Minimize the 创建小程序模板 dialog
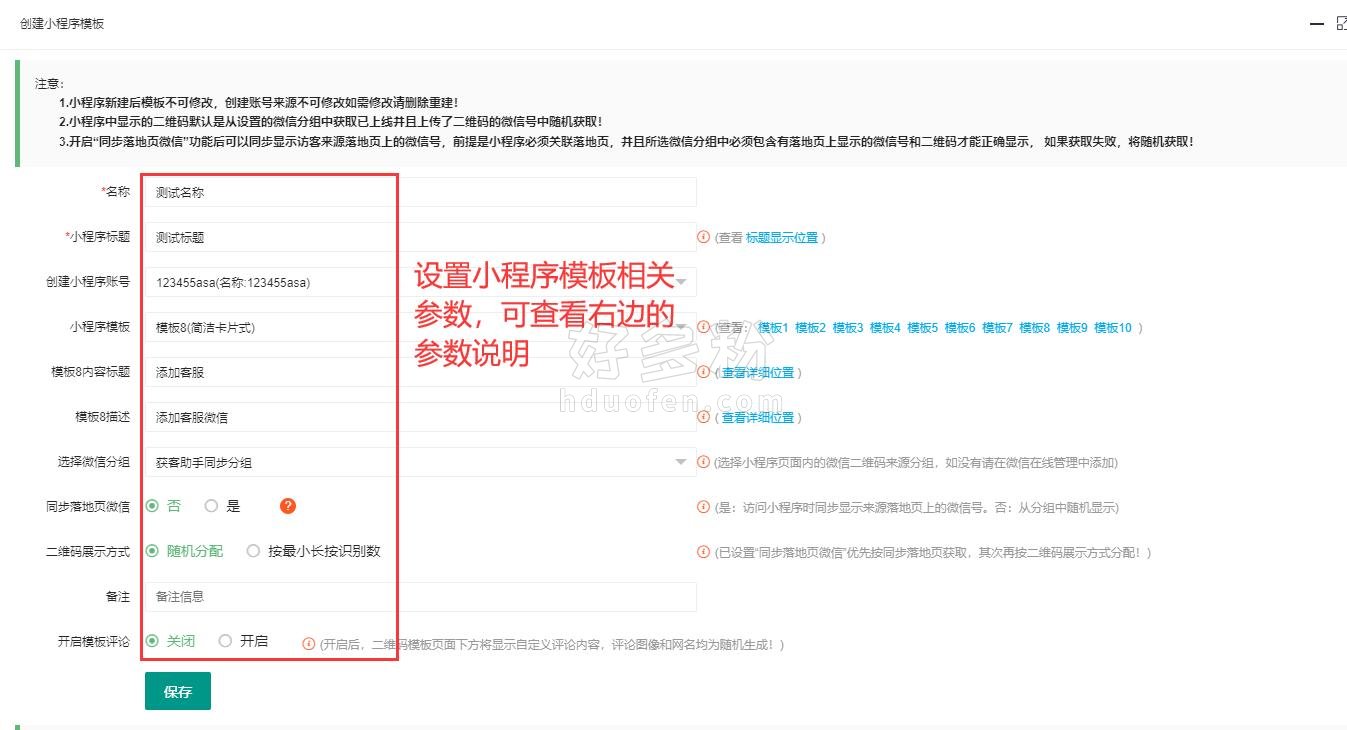 [x=1315, y=24]
